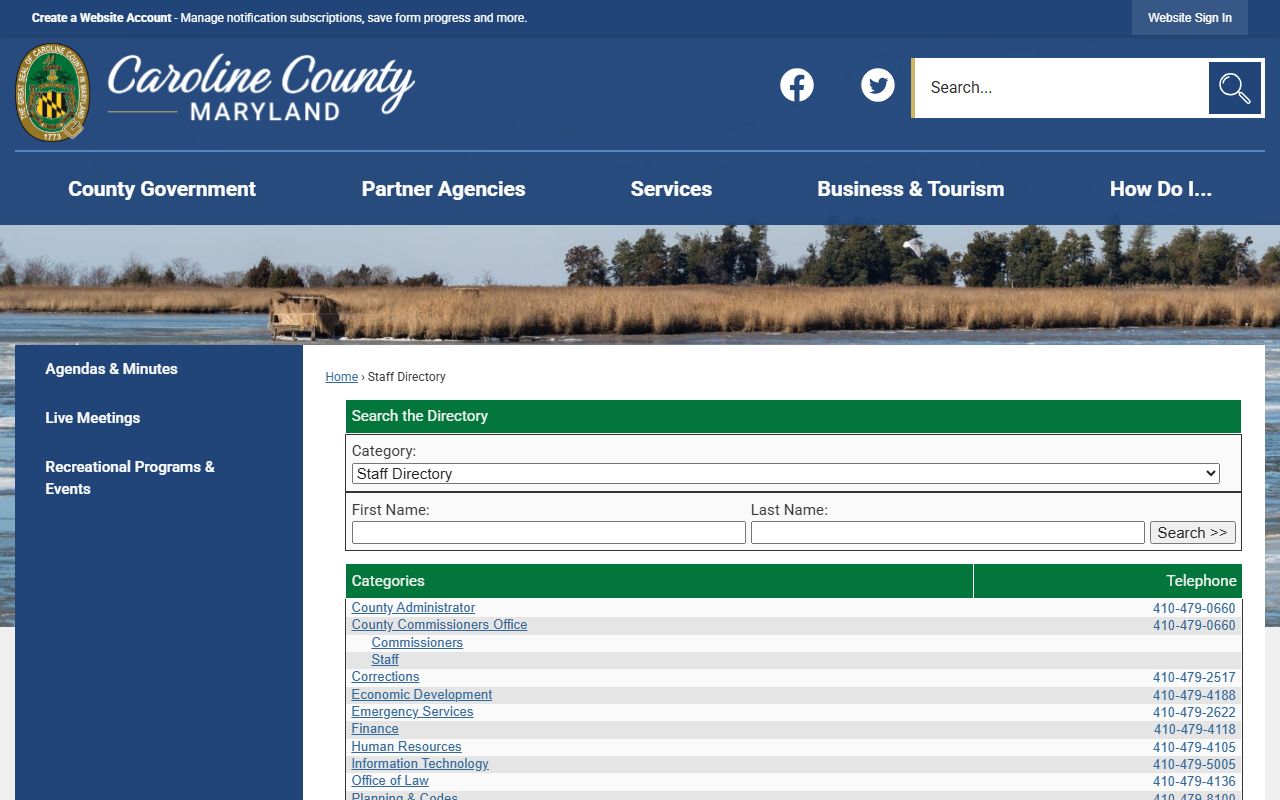Open the Information Technology category
Screen dimensions: 1280x800
[x=420, y=764]
